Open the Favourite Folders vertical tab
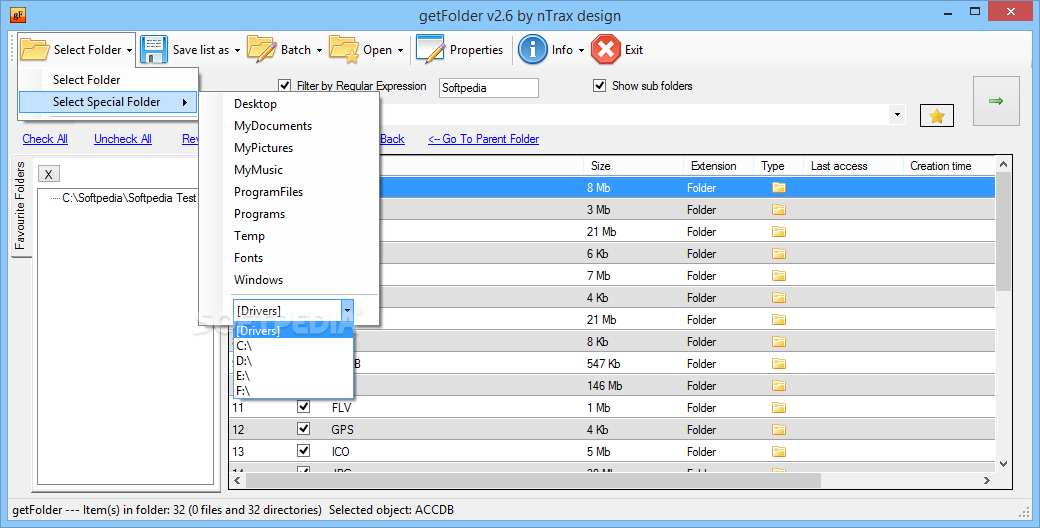This screenshot has height=528, width=1040. (21, 205)
